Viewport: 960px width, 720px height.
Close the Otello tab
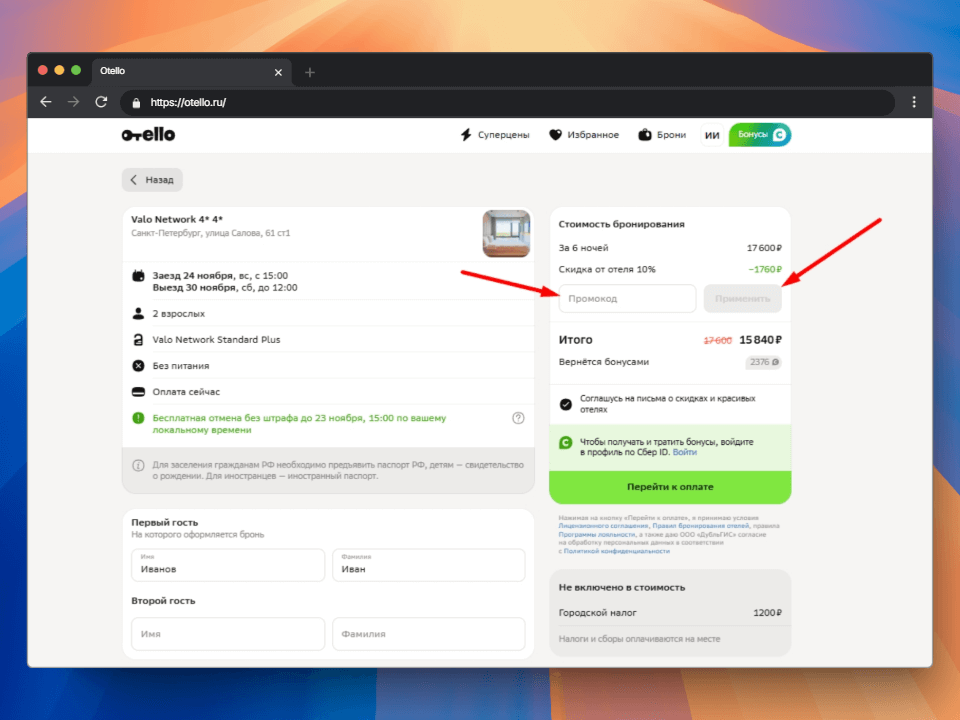pos(279,72)
